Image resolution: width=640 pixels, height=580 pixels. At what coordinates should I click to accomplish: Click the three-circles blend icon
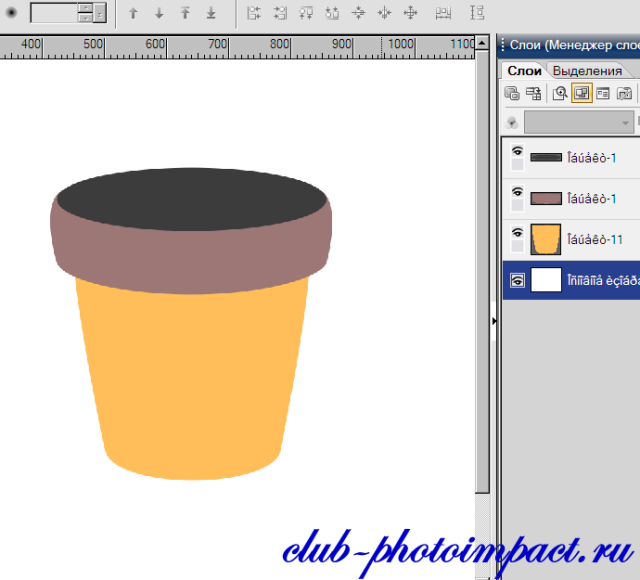[x=512, y=122]
